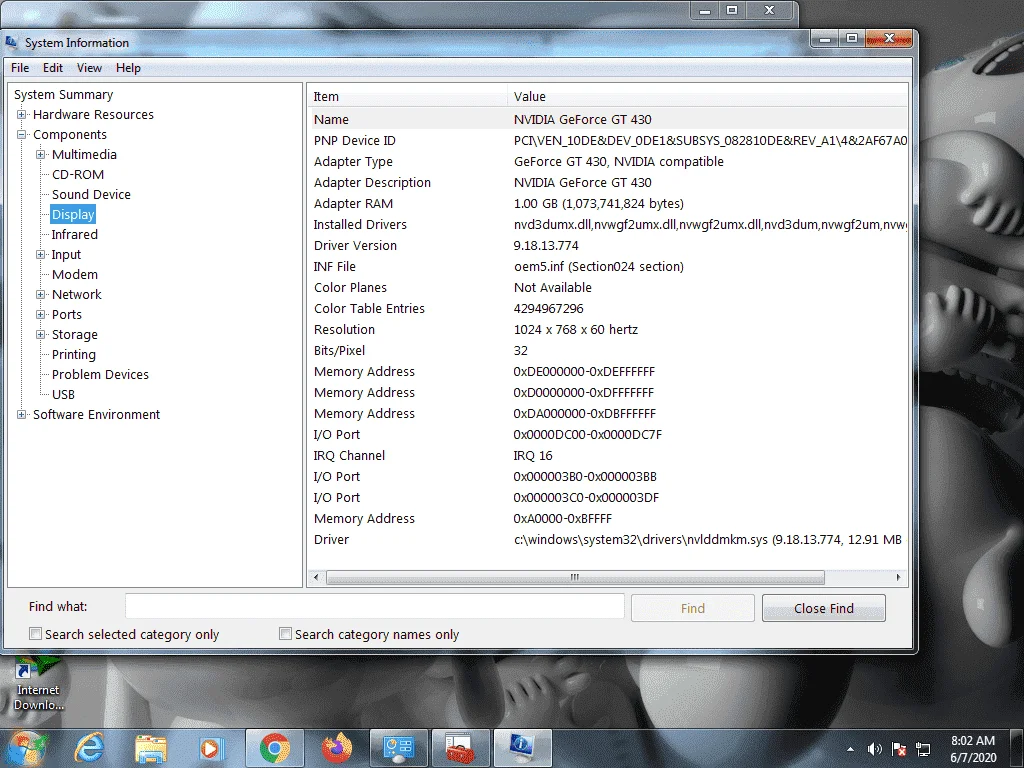Click the Find what input field
Viewport: 1024px width, 768px height.
point(375,607)
